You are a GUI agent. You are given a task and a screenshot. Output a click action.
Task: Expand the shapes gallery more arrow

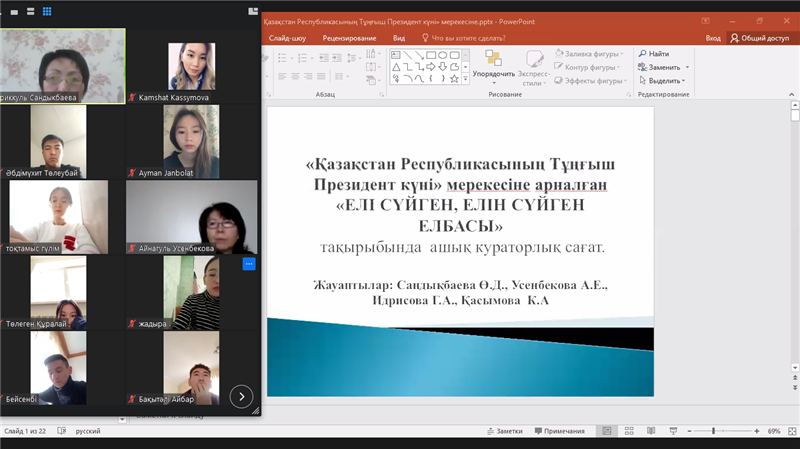coord(465,79)
